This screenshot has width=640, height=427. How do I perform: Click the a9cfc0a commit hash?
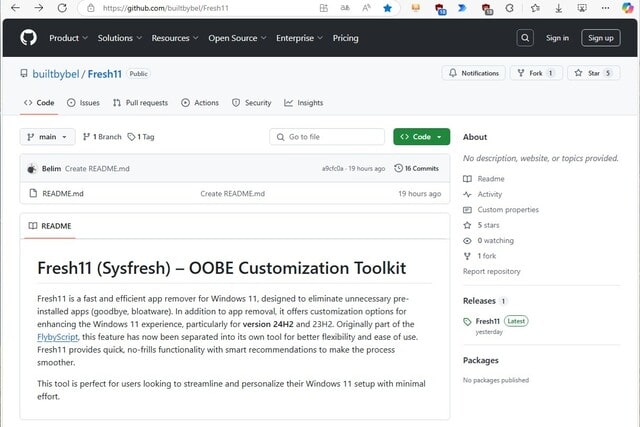pyautogui.click(x=332, y=169)
